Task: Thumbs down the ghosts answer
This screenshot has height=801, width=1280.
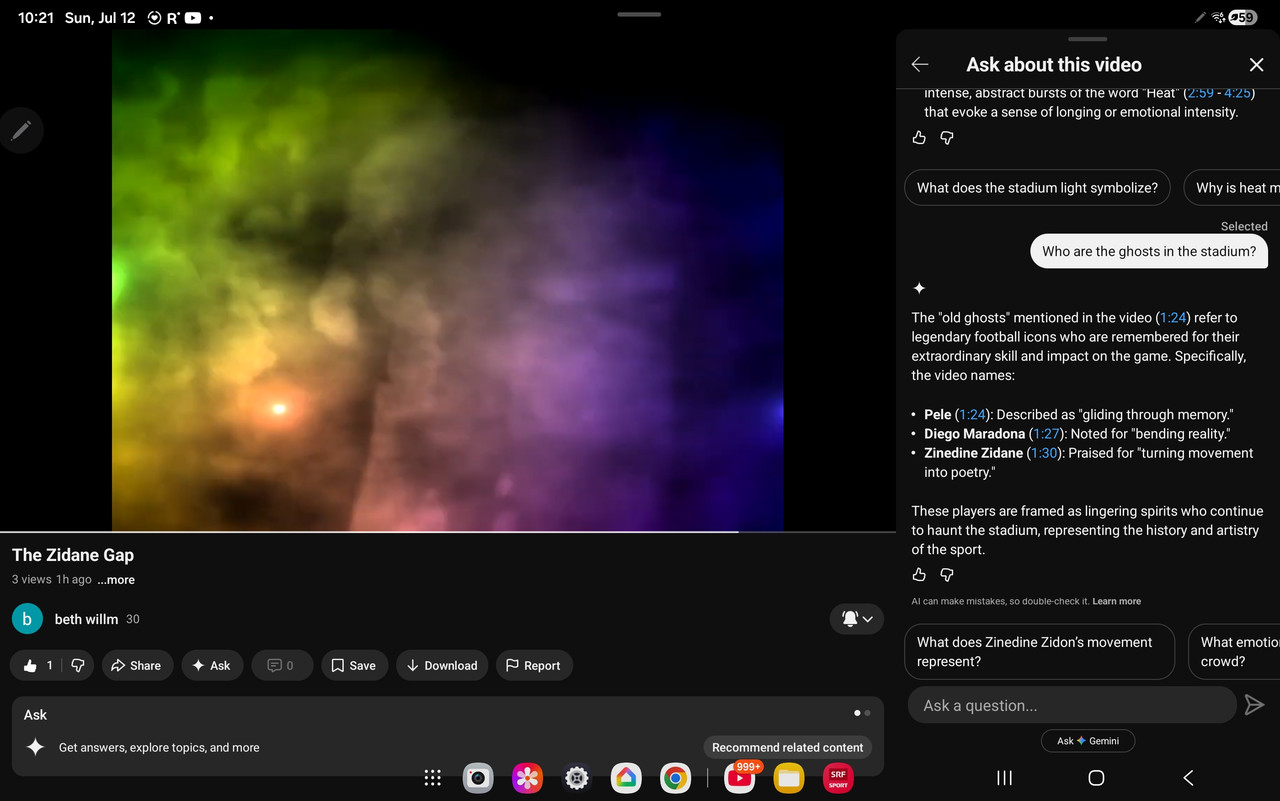Action: tap(947, 575)
